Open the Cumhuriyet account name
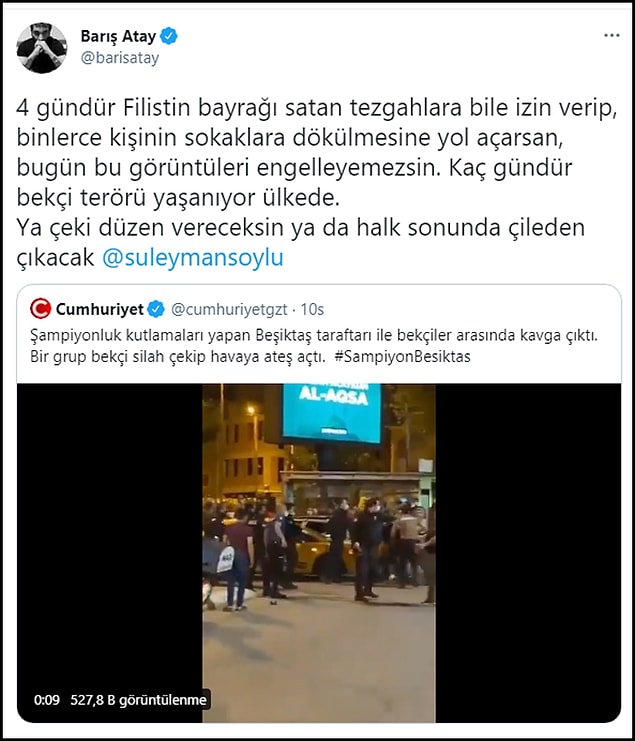The width and height of the screenshot is (635, 741). [x=100, y=309]
